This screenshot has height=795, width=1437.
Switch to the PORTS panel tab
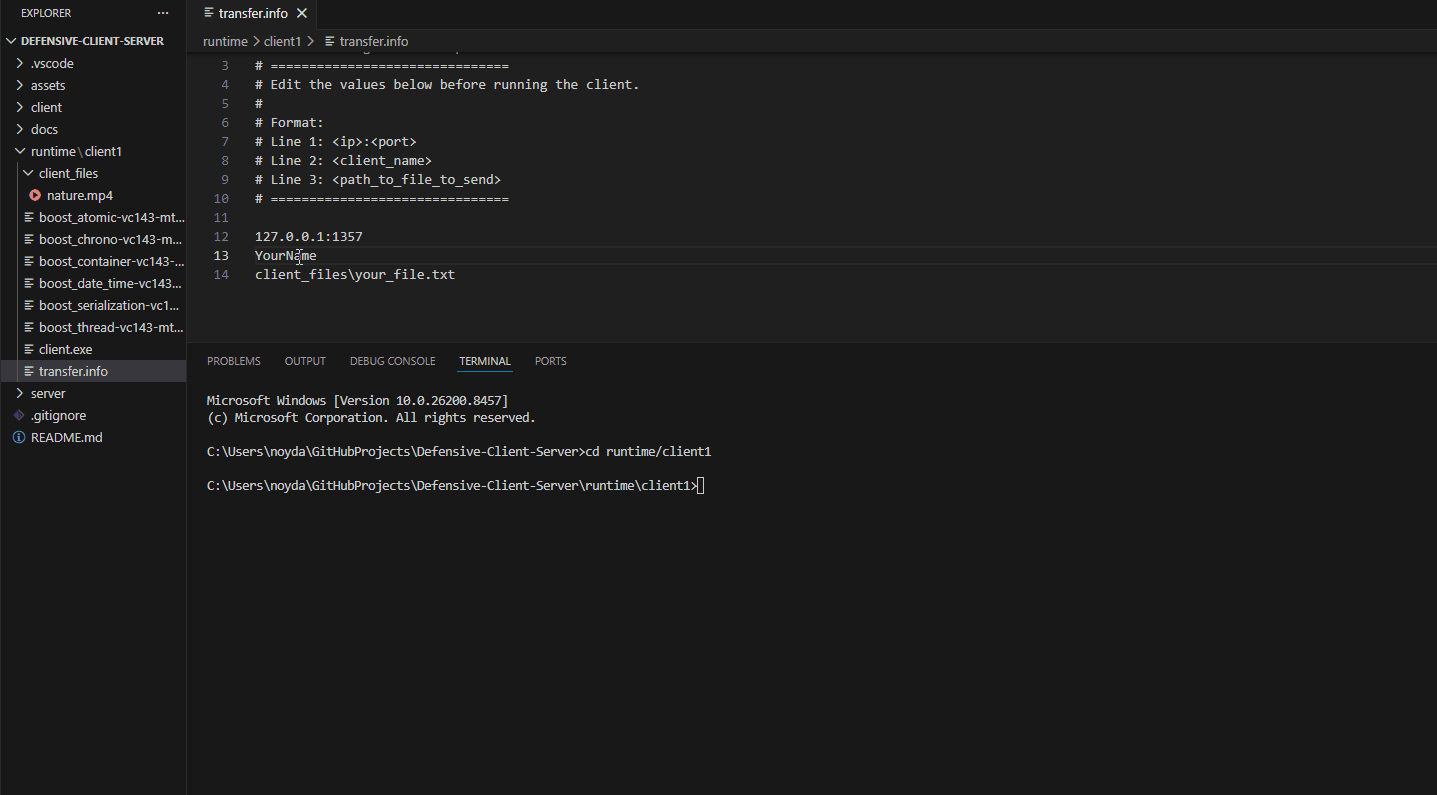(551, 361)
